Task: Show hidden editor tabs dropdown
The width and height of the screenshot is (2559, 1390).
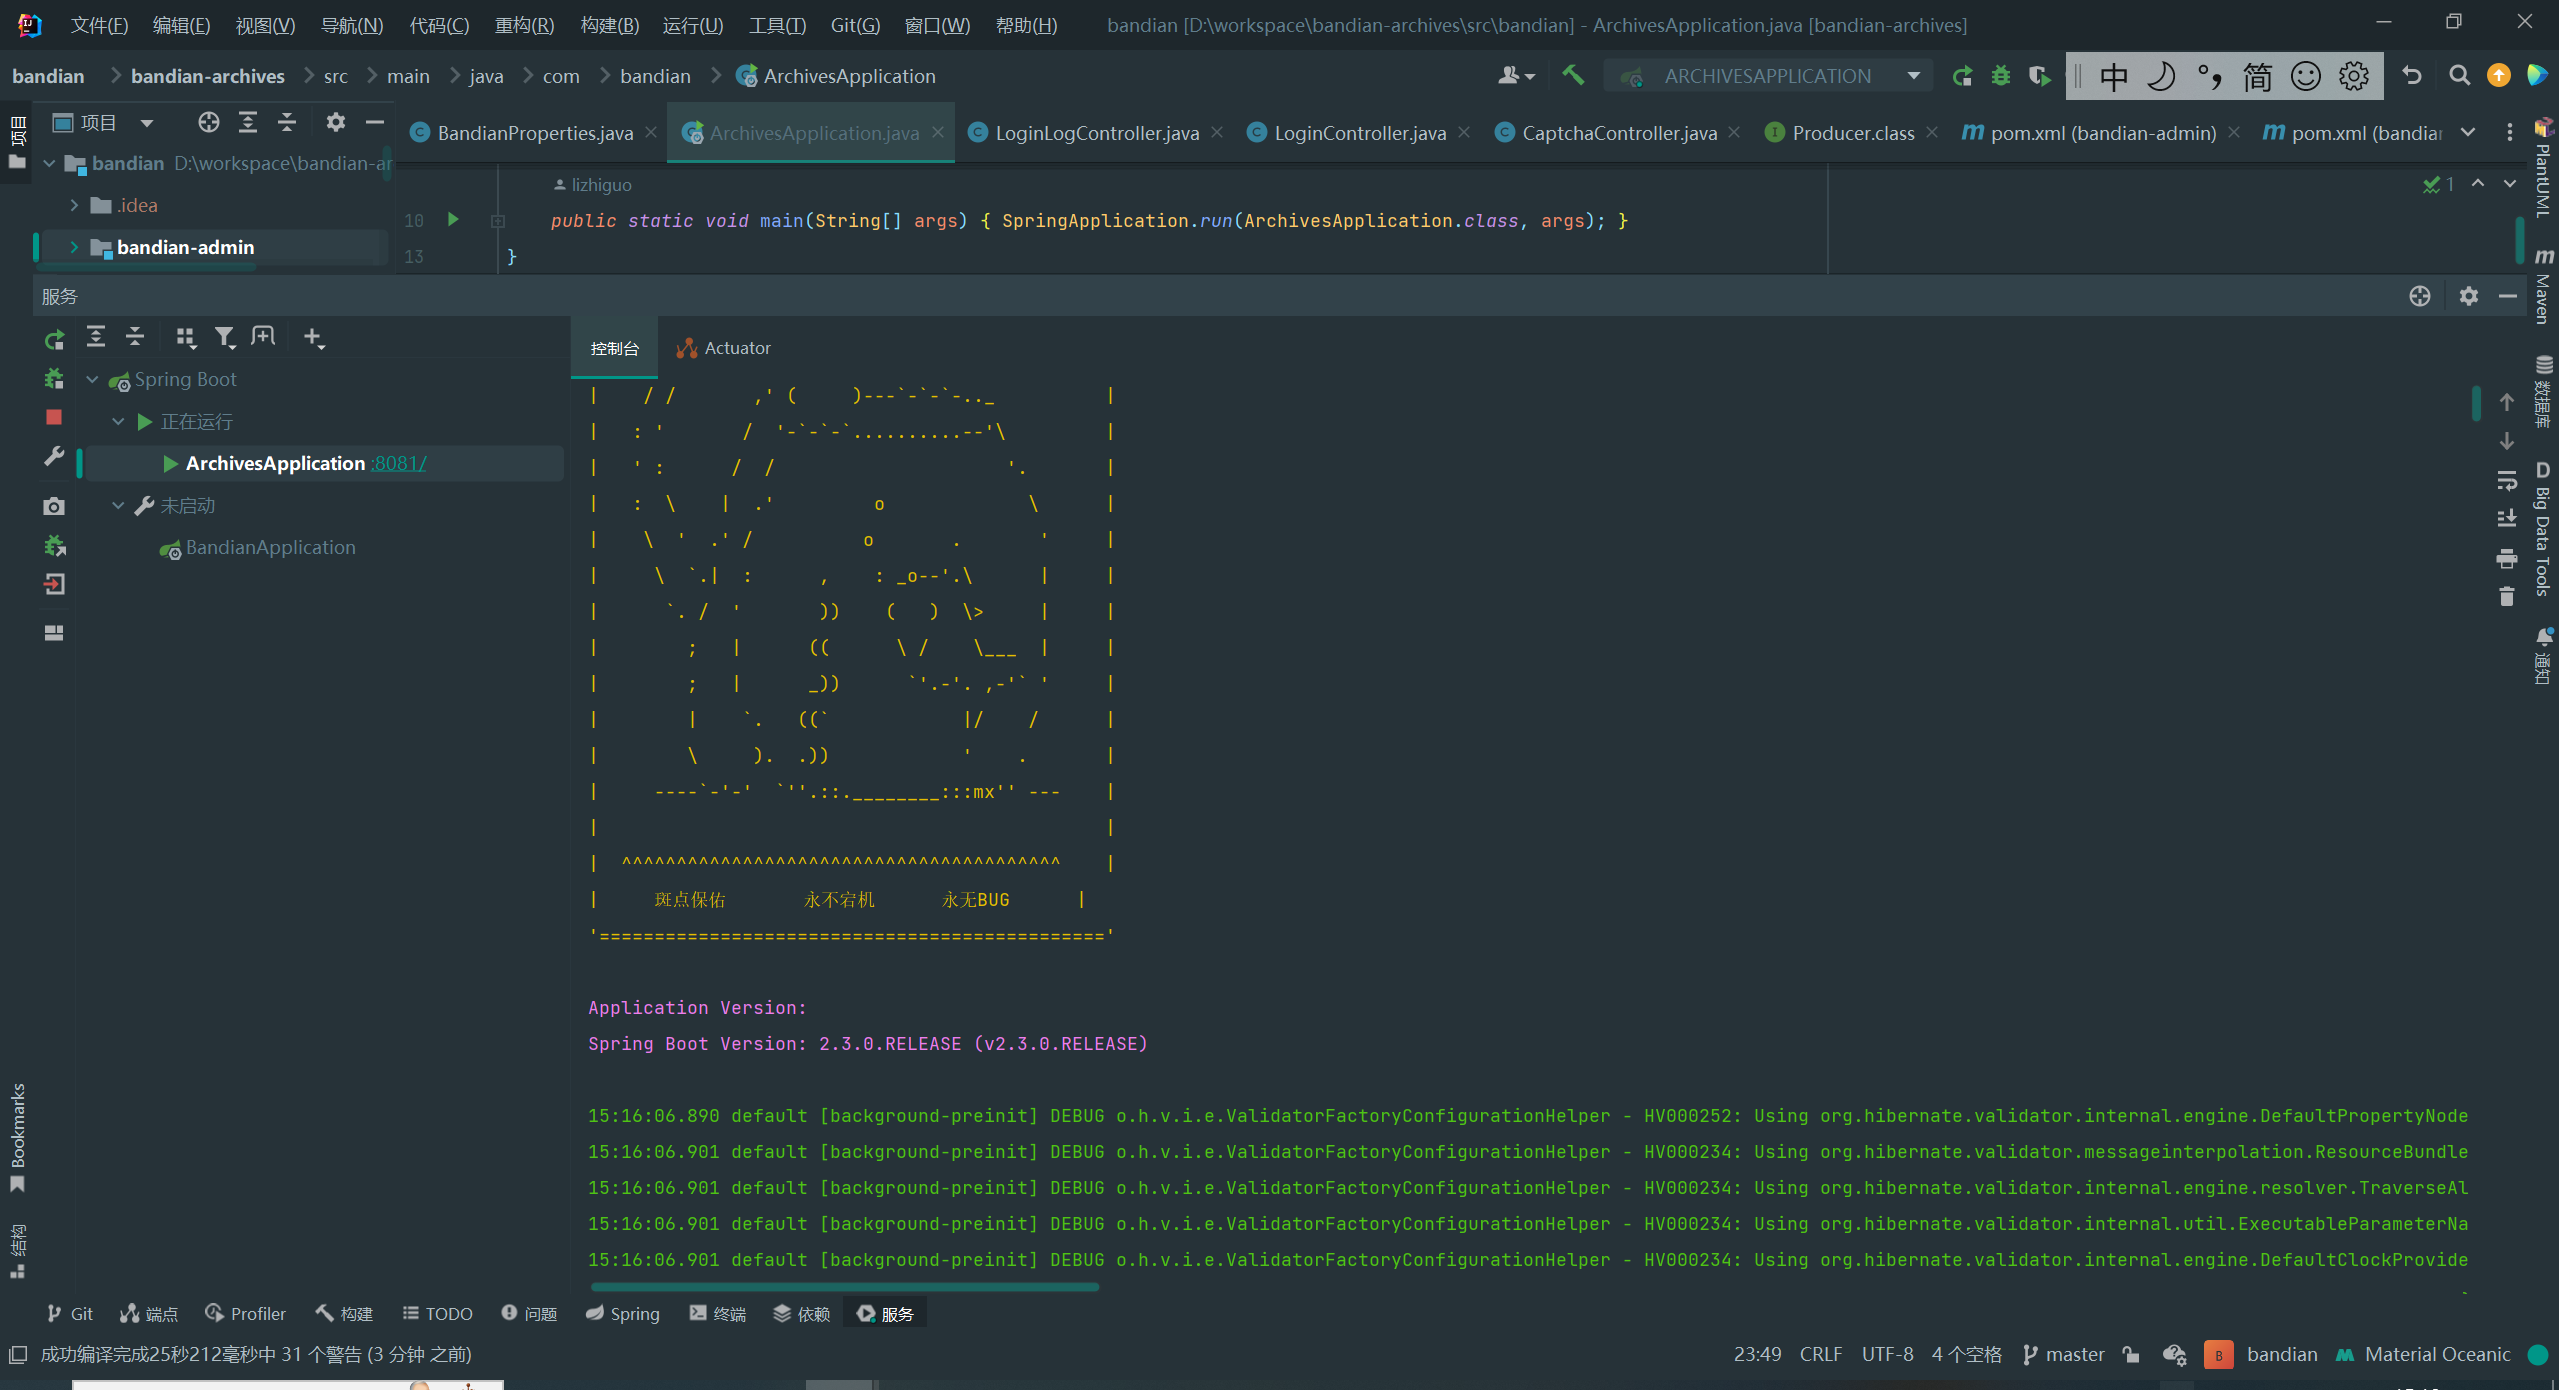Action: pos(2468,132)
